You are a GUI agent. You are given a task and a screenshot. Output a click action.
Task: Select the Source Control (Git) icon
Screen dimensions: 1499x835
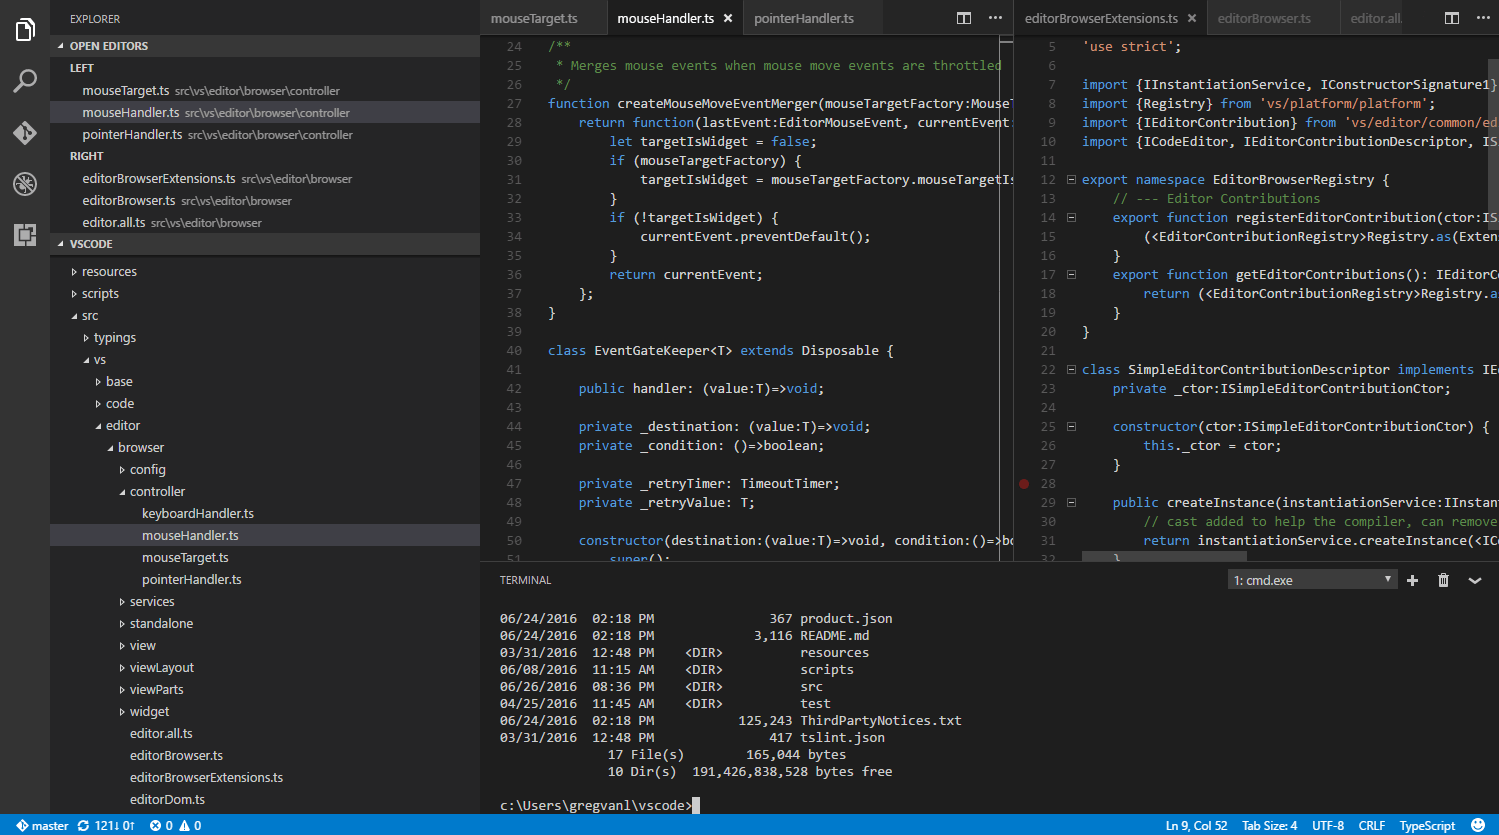pyautogui.click(x=24, y=132)
